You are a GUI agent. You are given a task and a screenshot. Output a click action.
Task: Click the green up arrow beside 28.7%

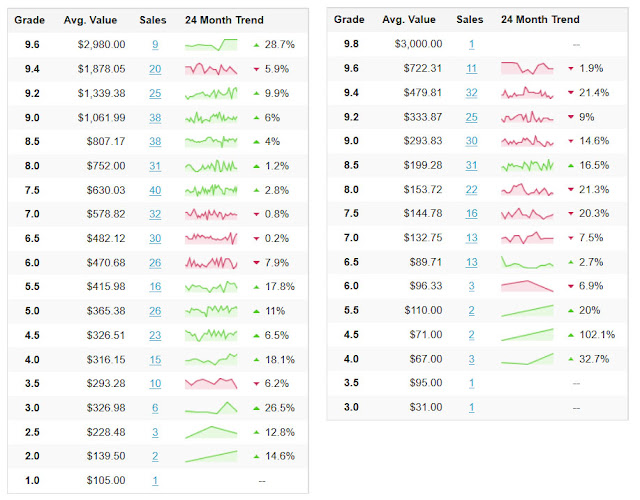pyautogui.click(x=256, y=45)
